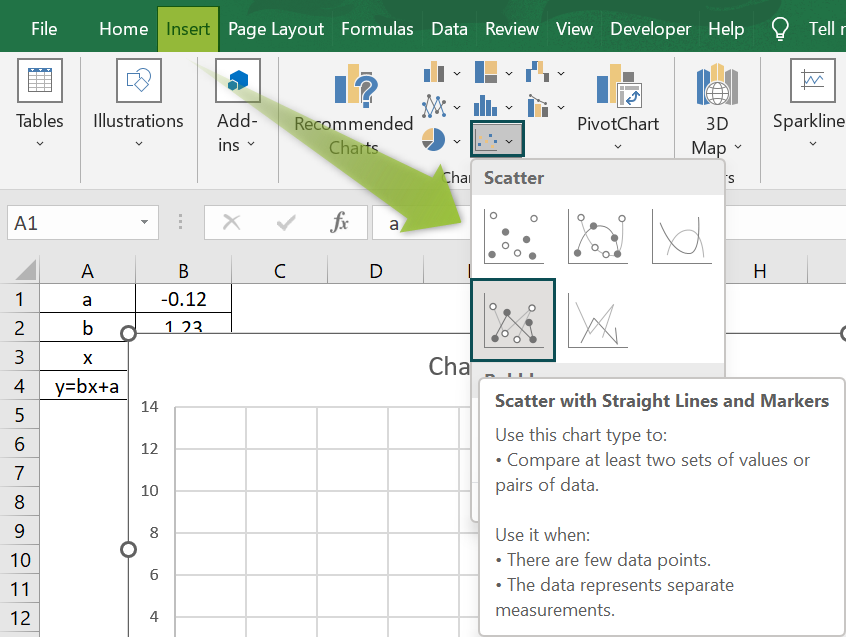
Task: Select column C header
Action: pyautogui.click(x=279, y=270)
